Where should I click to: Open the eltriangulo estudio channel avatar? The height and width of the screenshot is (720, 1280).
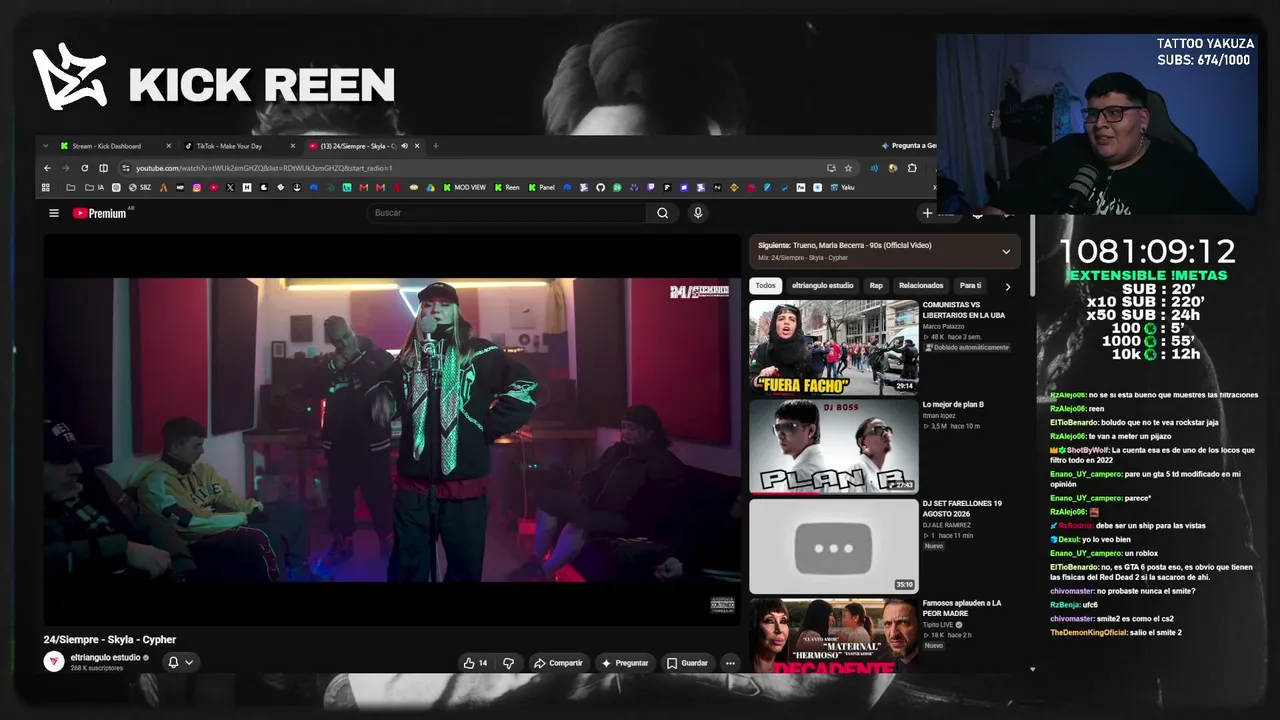(x=54, y=661)
